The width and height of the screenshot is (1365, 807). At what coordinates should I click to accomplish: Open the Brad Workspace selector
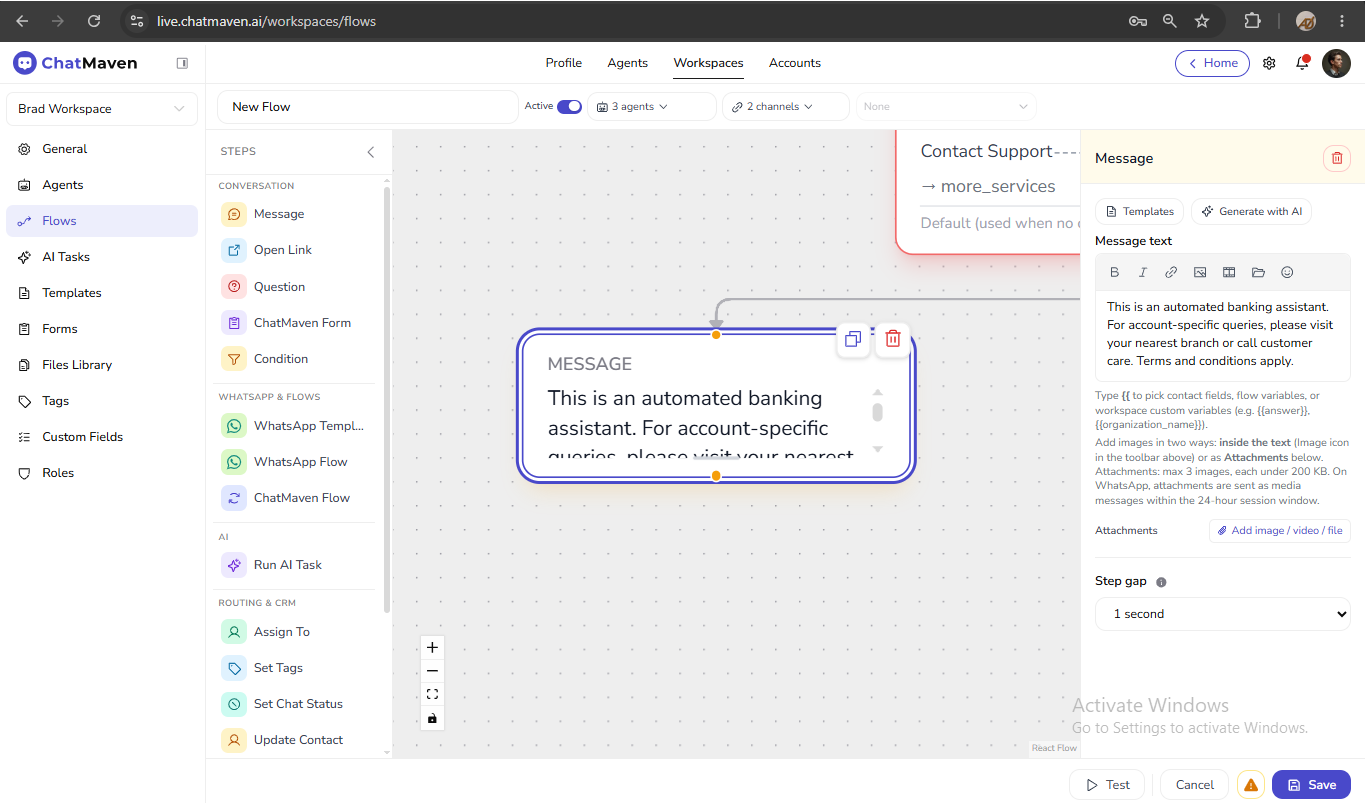click(102, 109)
